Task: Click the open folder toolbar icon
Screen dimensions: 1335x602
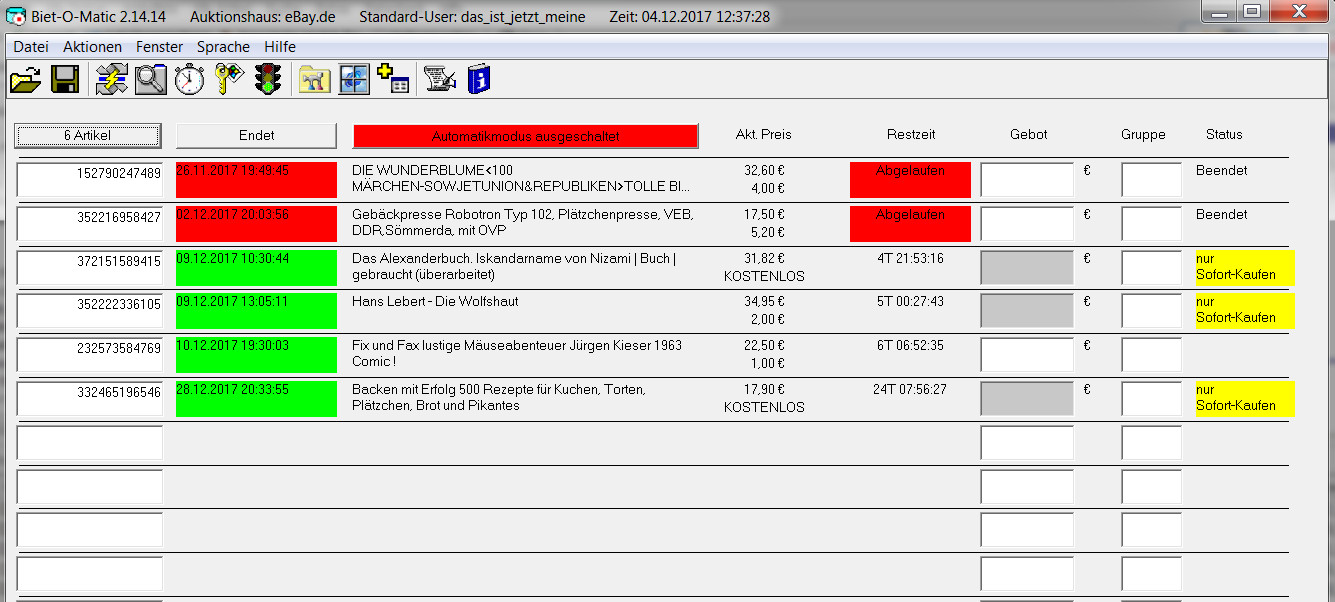Action: pos(26,79)
